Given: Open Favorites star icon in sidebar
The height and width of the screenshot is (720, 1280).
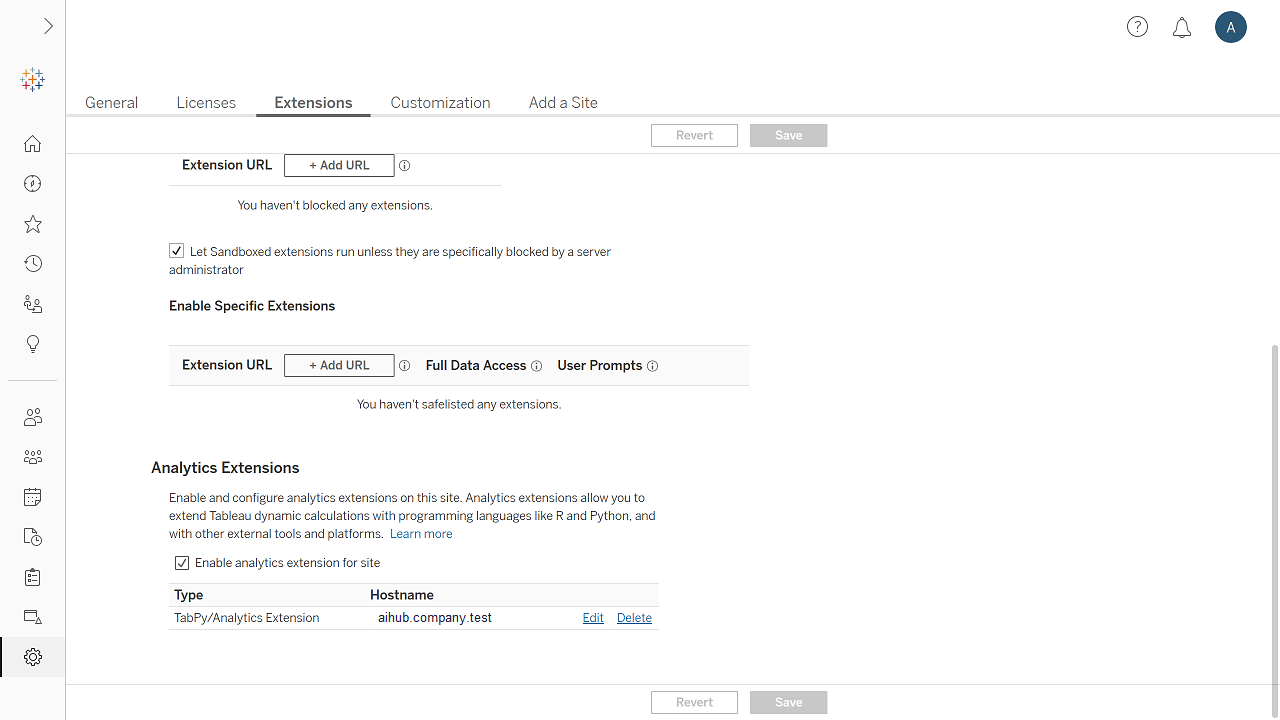Looking at the screenshot, I should click(33, 224).
